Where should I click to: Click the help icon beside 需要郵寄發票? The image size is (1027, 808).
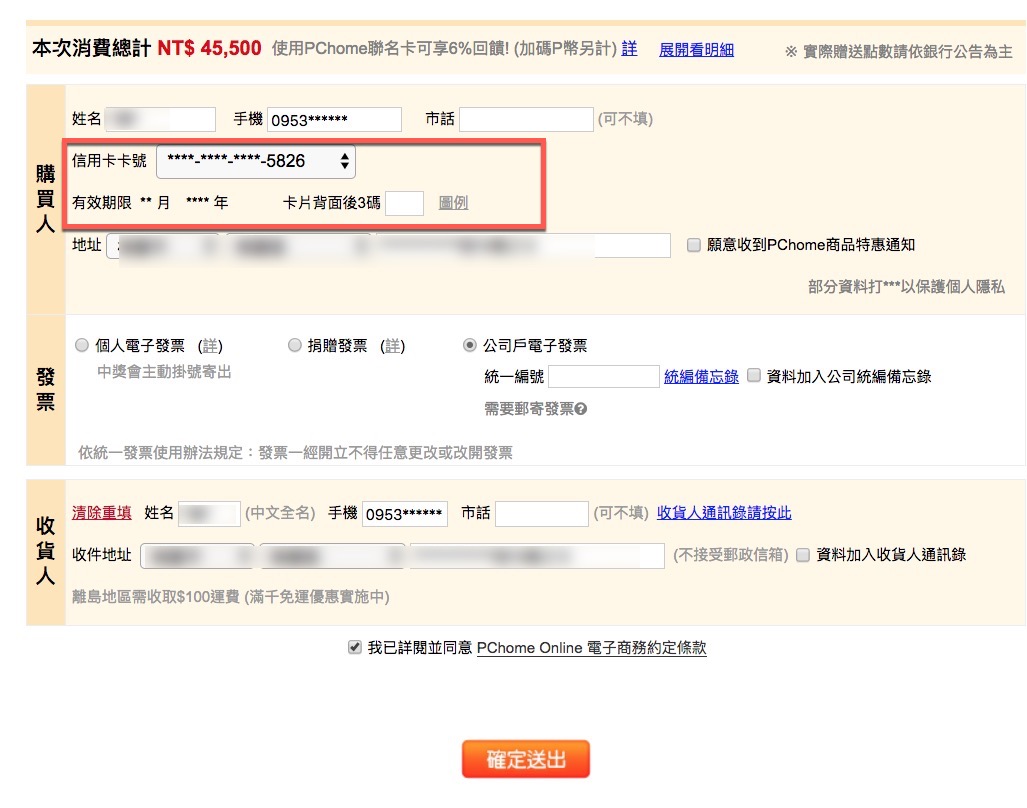tap(580, 409)
